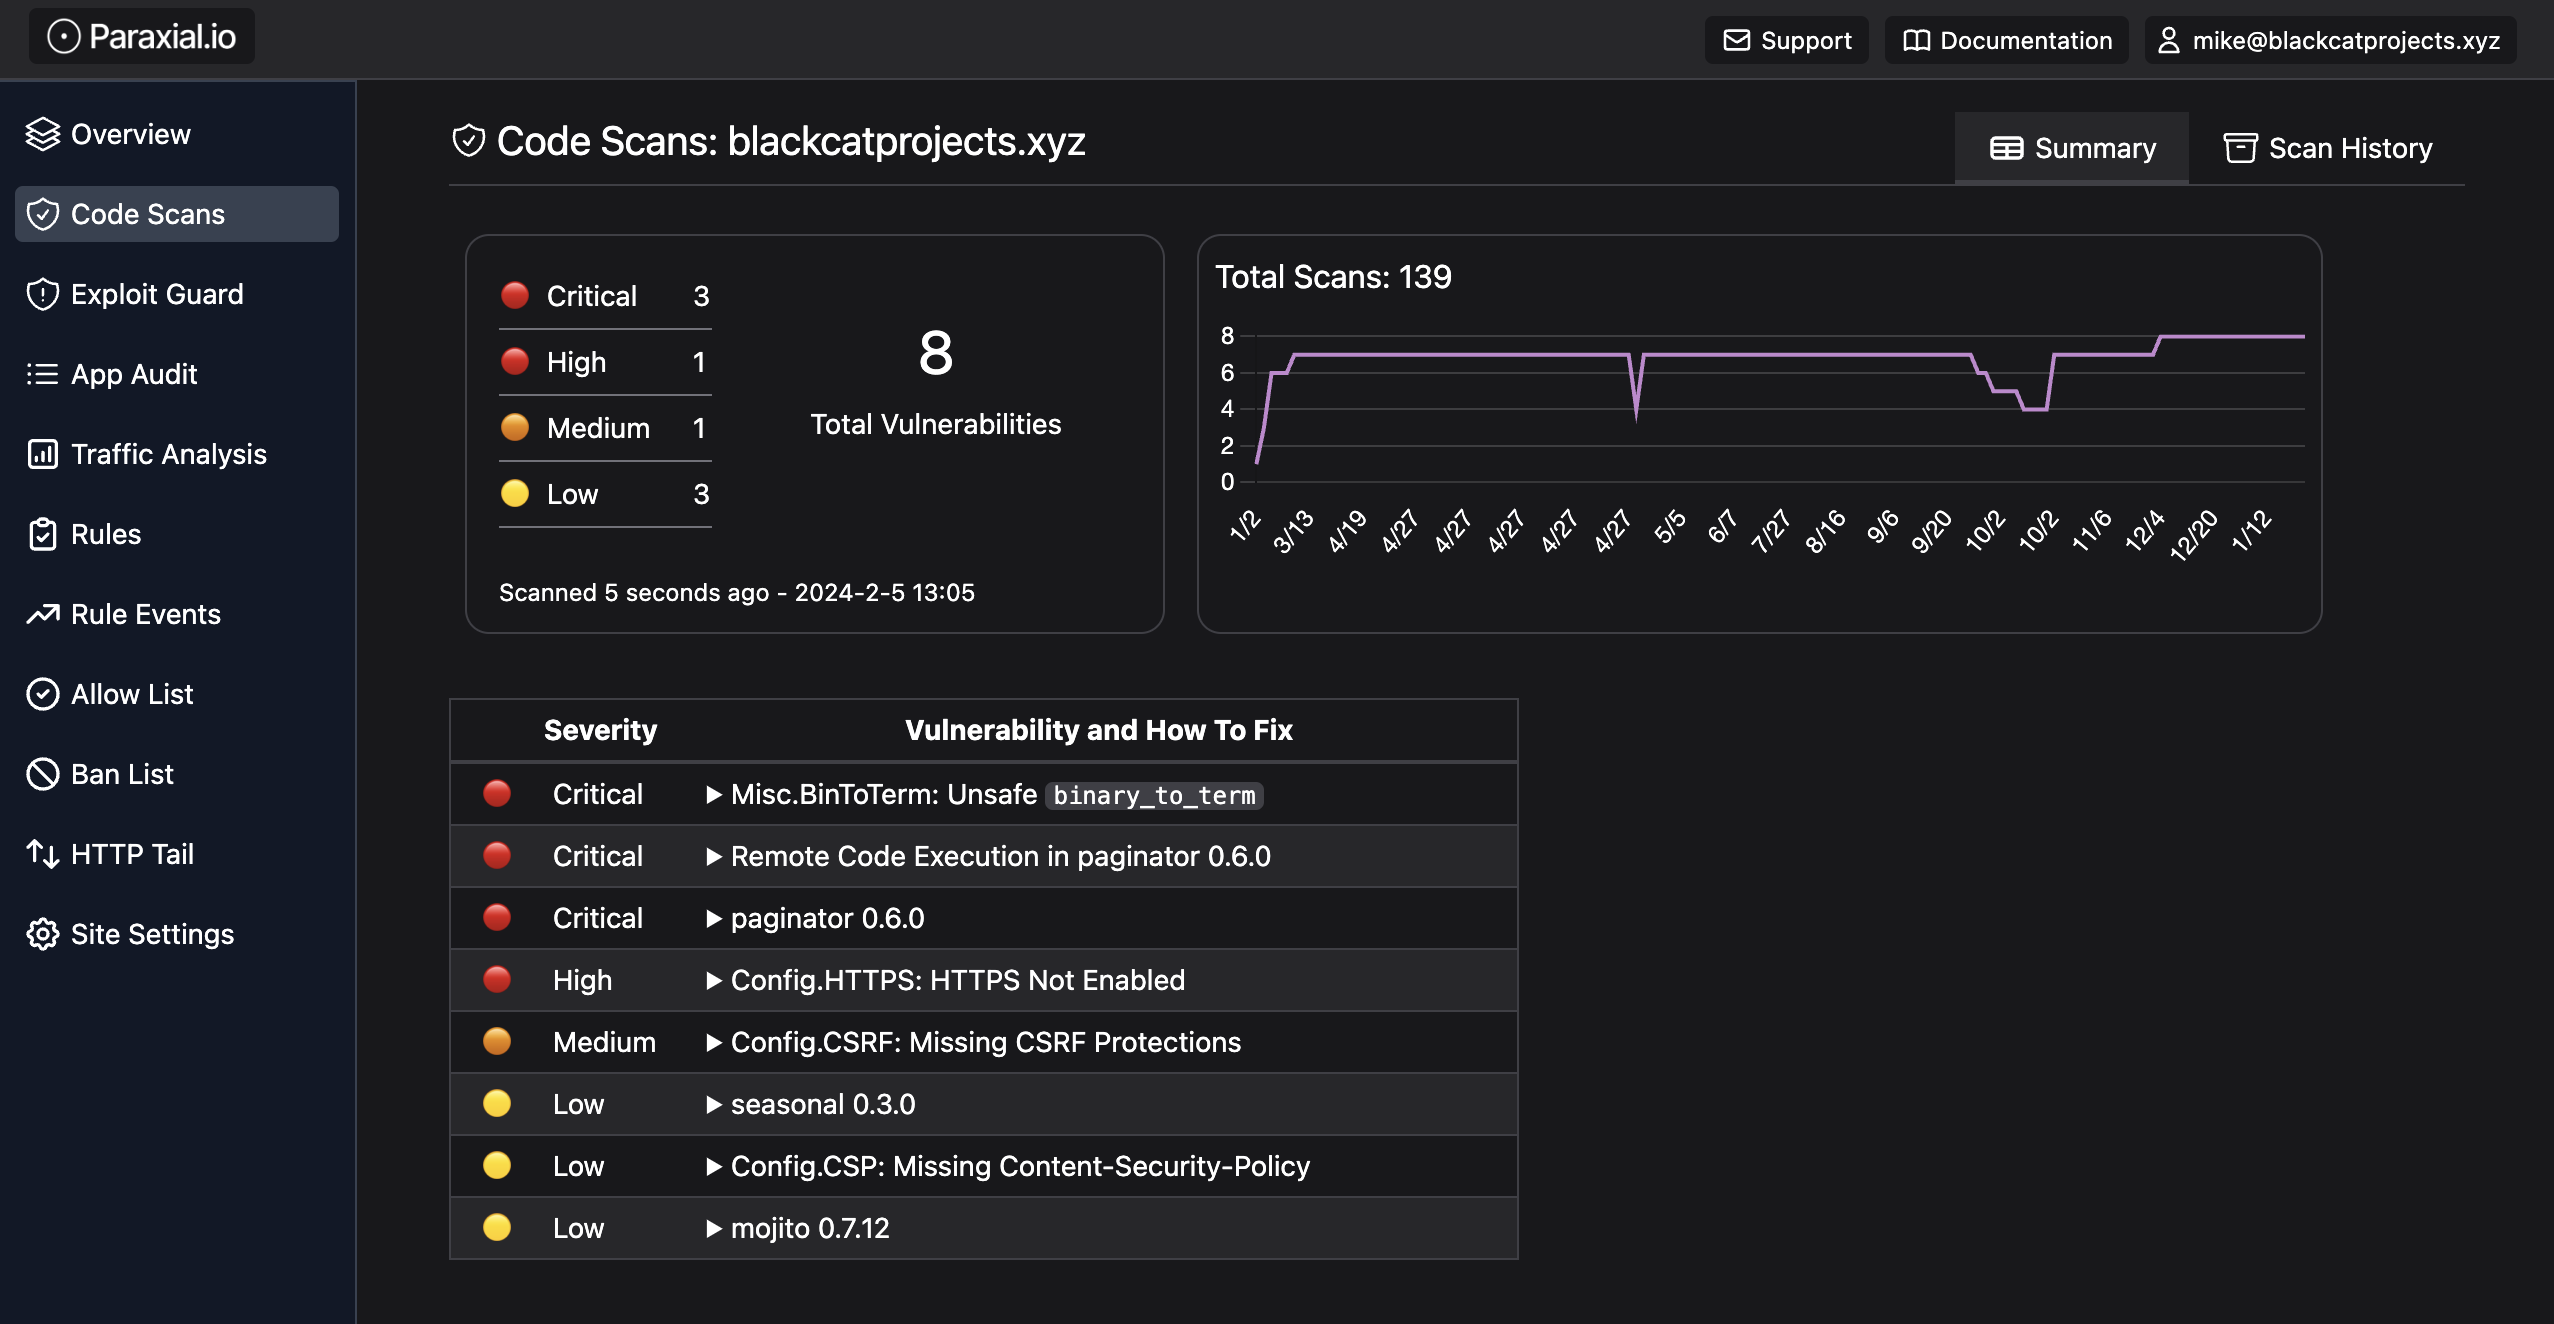Click the Overview layers icon in sidebar
This screenshot has height=1324, width=2554.
pos(43,134)
